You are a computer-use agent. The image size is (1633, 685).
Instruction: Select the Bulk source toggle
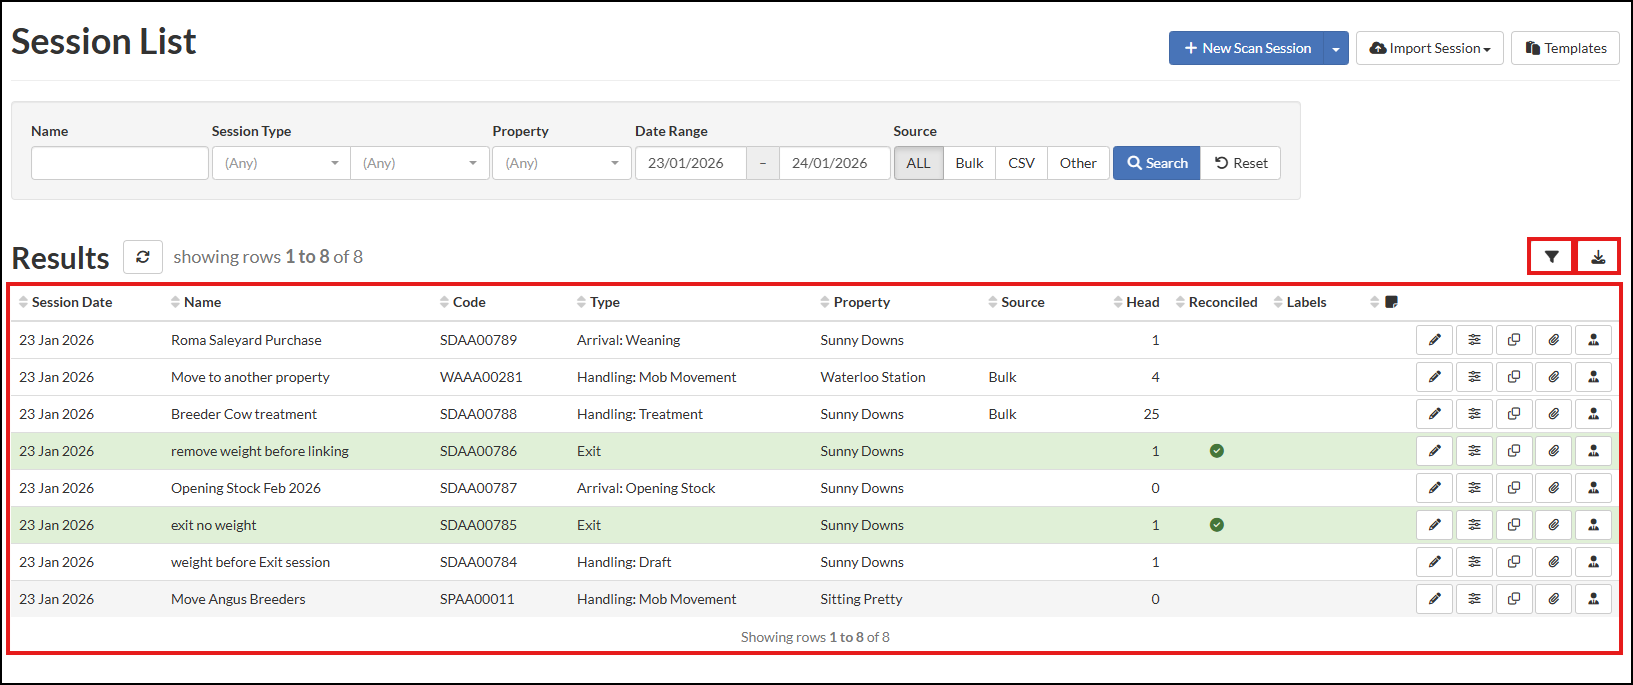tap(969, 163)
